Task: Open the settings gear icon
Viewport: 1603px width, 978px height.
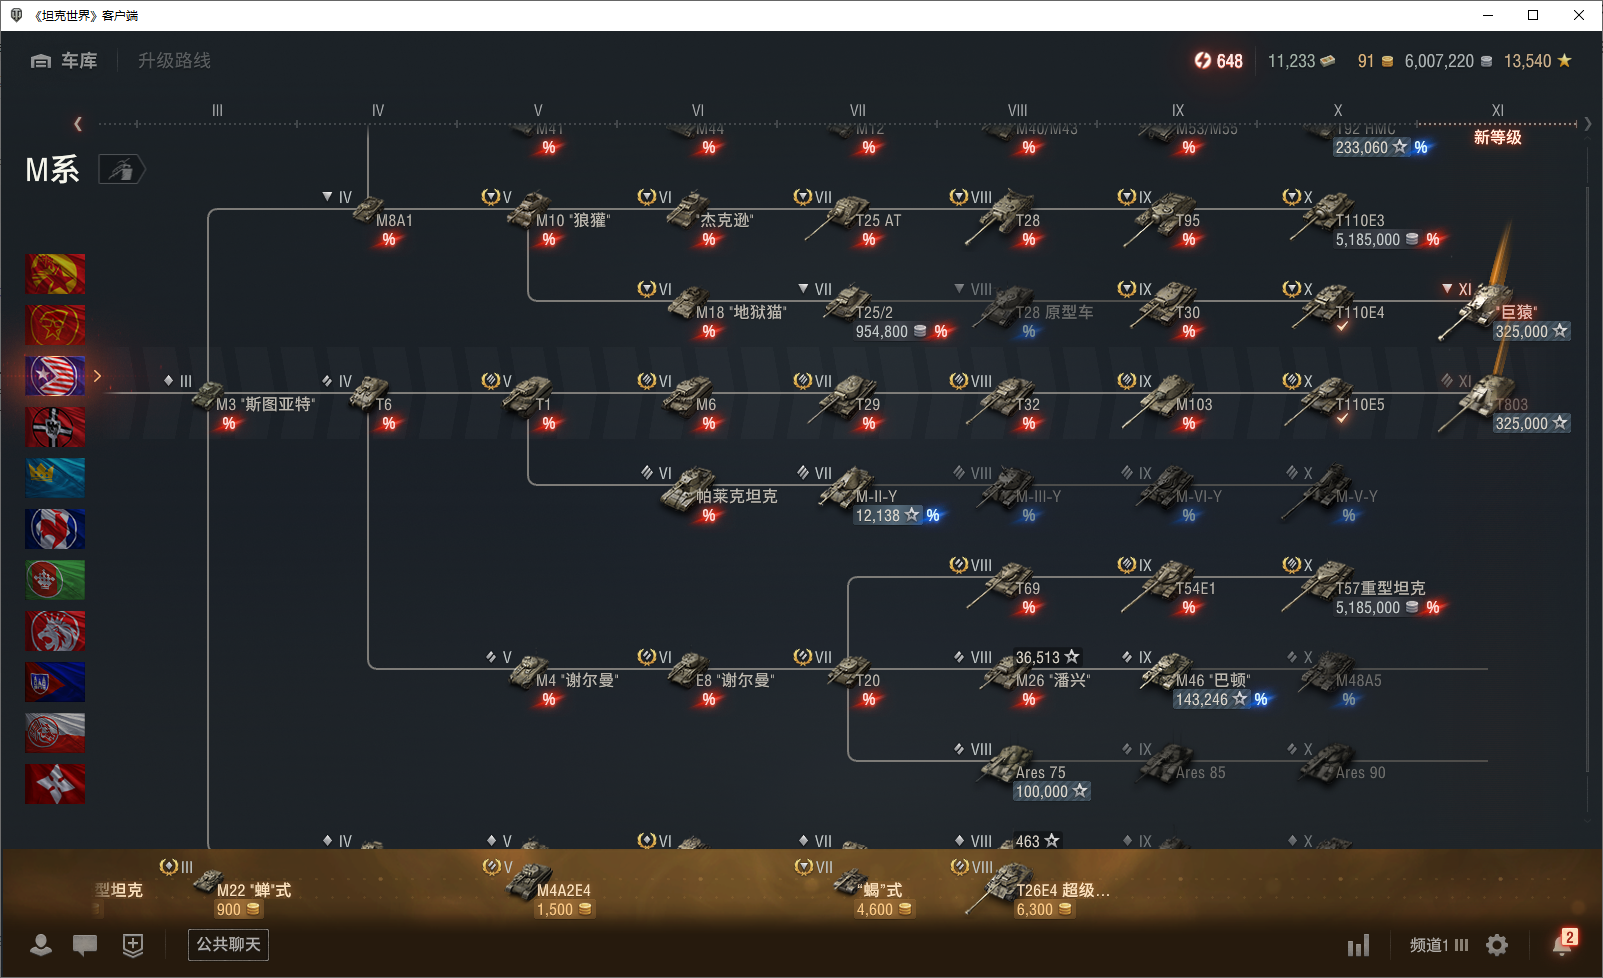Action: [1497, 945]
